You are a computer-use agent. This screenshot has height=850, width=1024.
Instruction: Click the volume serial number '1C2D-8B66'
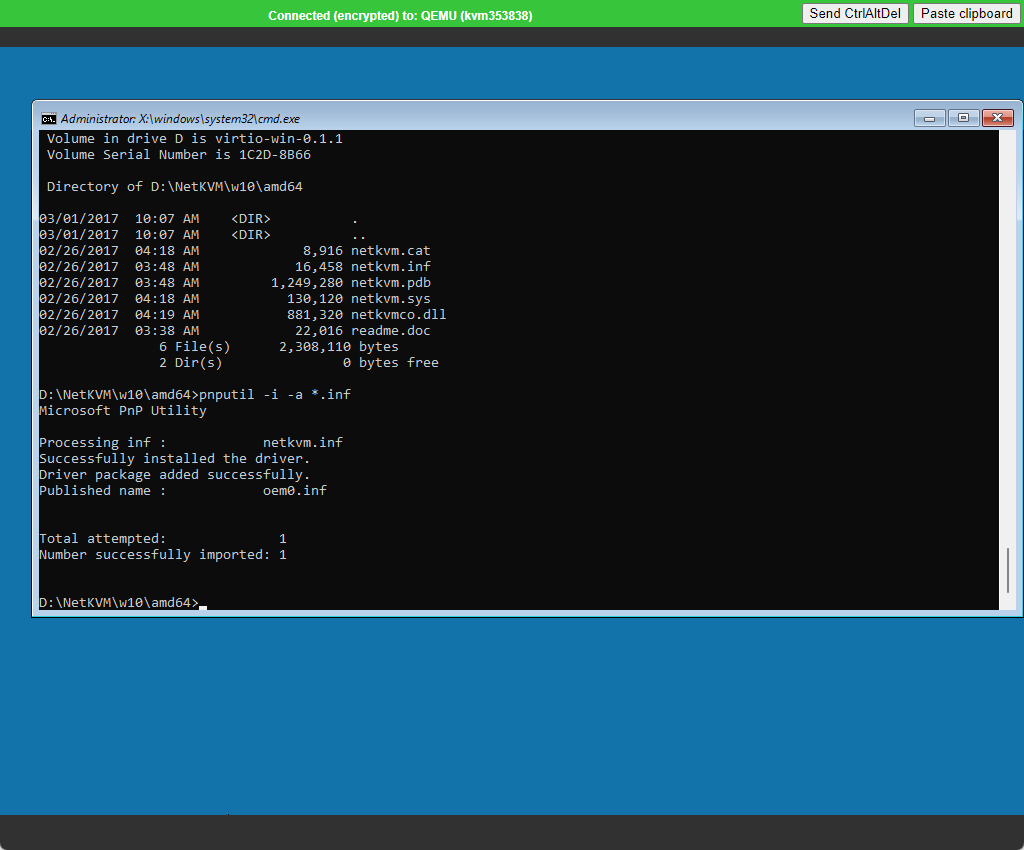(275, 155)
